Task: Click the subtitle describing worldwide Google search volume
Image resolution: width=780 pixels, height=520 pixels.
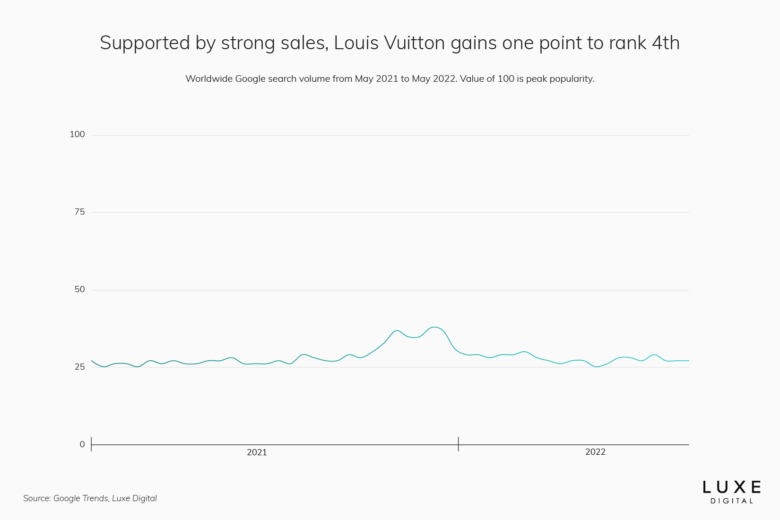Action: 390,78
